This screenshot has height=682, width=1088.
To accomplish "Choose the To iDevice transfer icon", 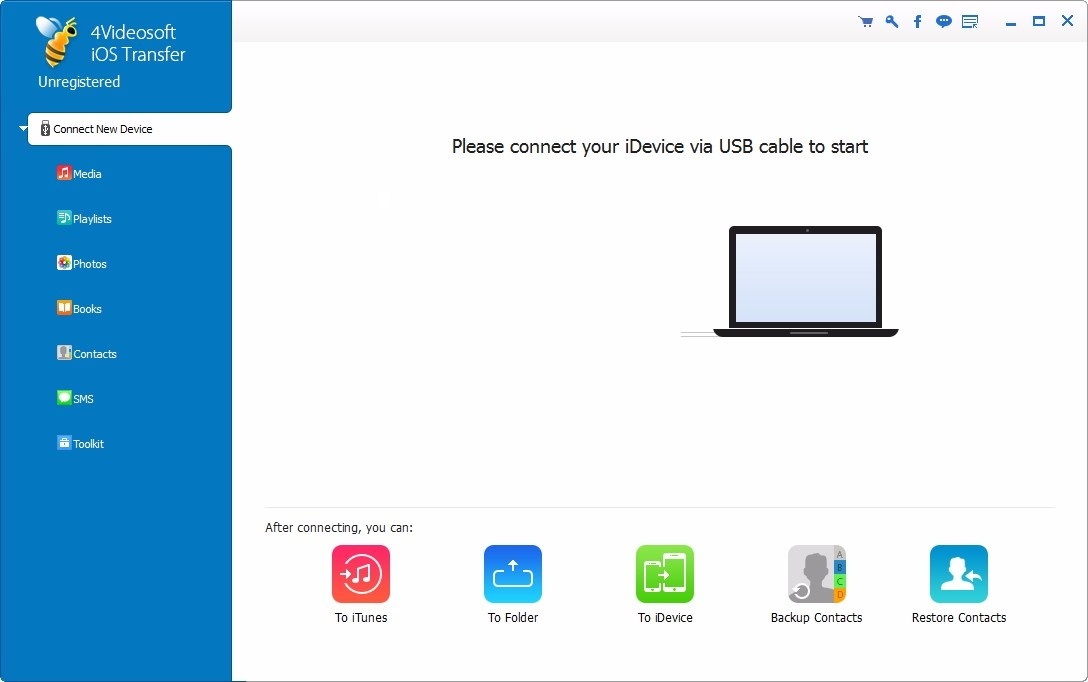I will coord(664,574).
